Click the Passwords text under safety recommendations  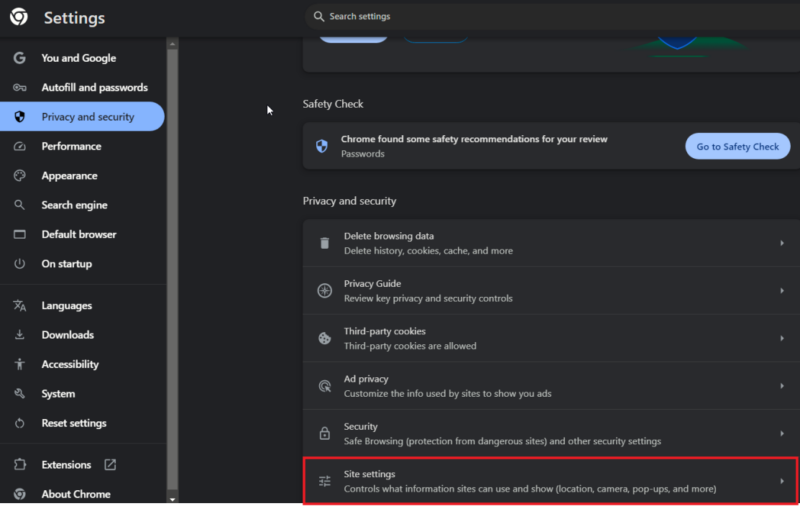click(x=363, y=154)
